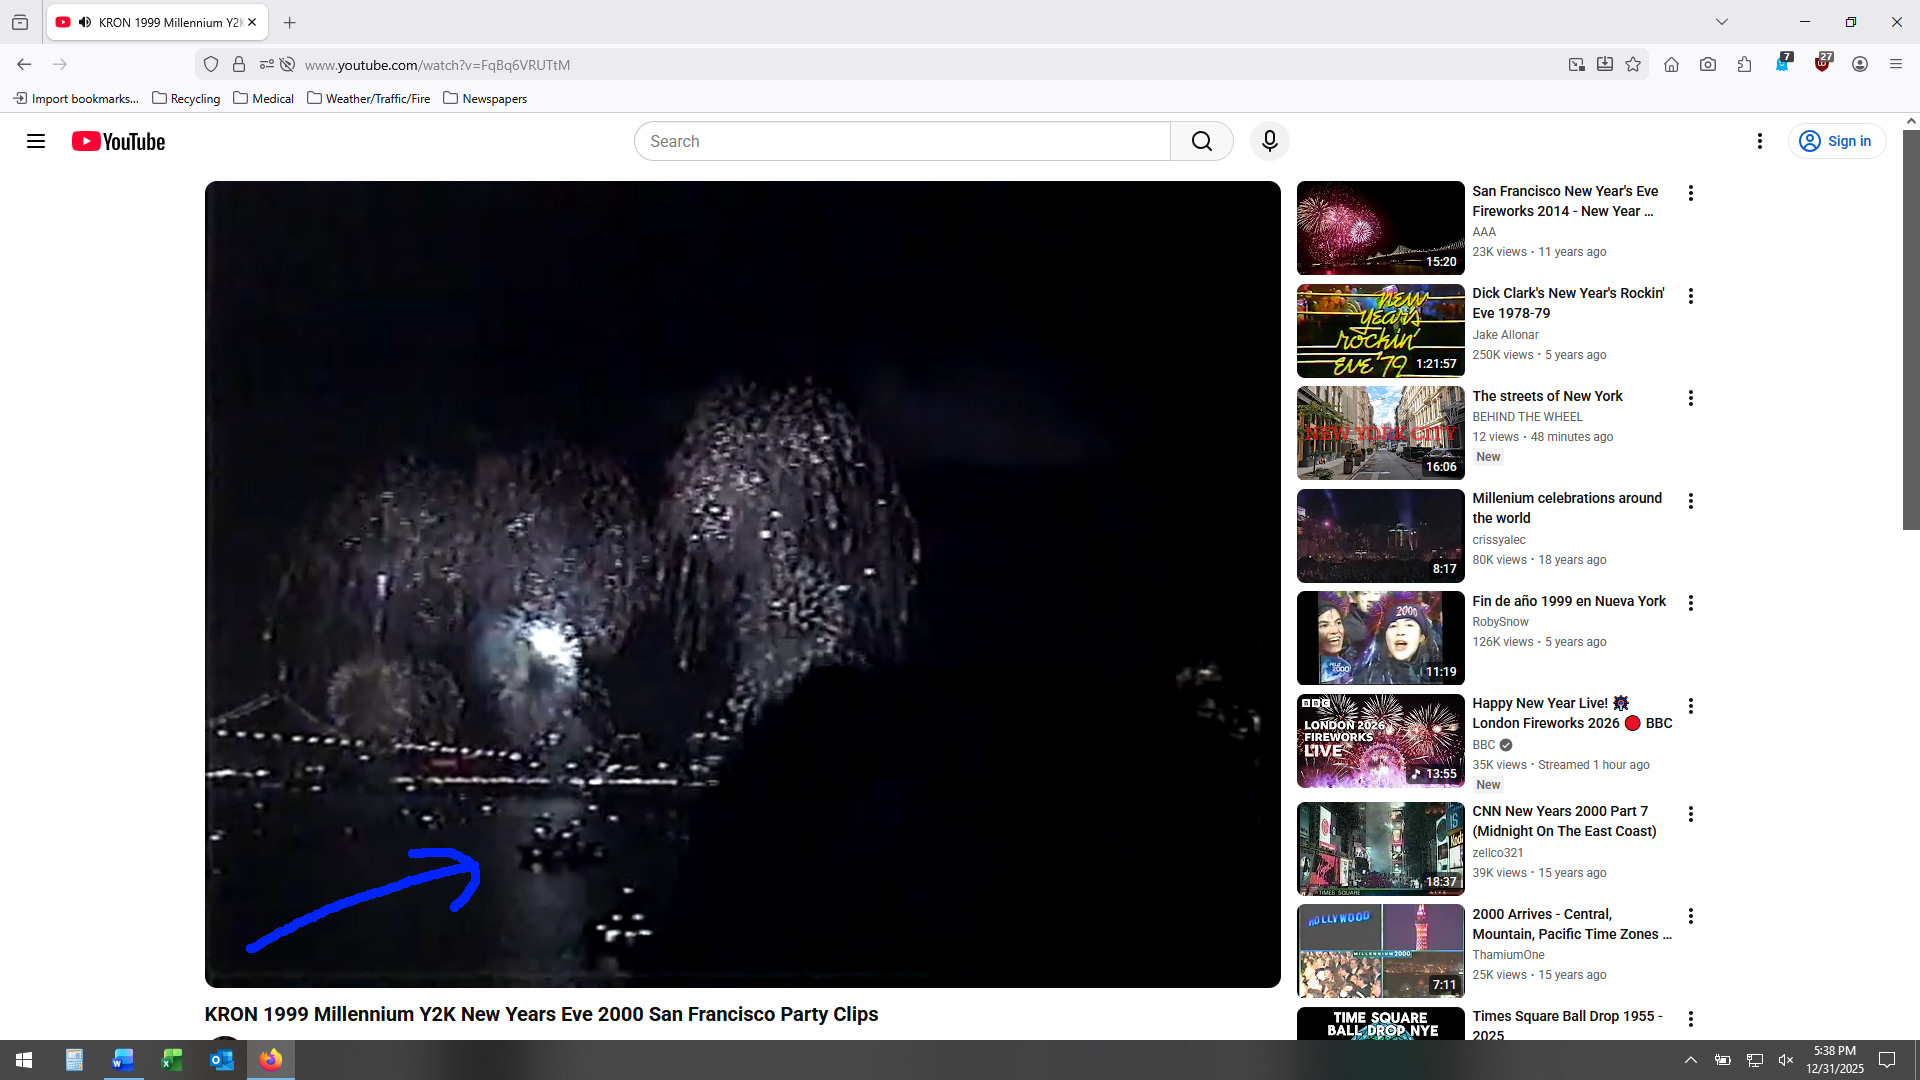Click the Sign in button
1920x1080 pixels.
[x=1836, y=141]
